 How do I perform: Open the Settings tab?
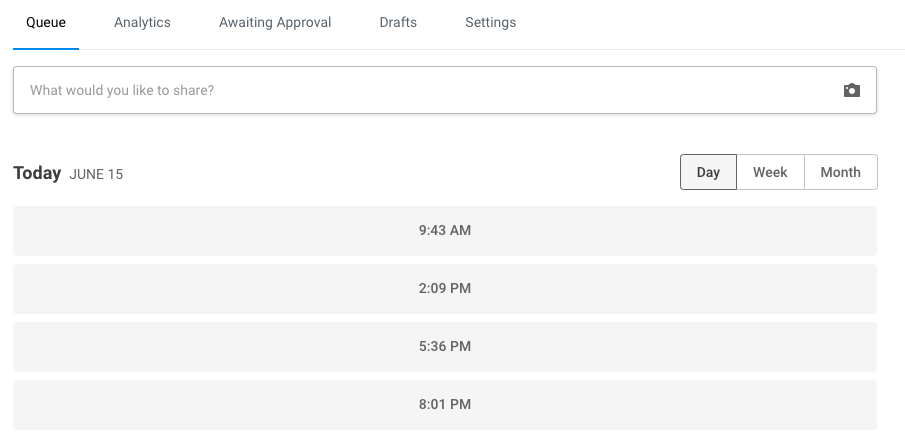(x=490, y=22)
